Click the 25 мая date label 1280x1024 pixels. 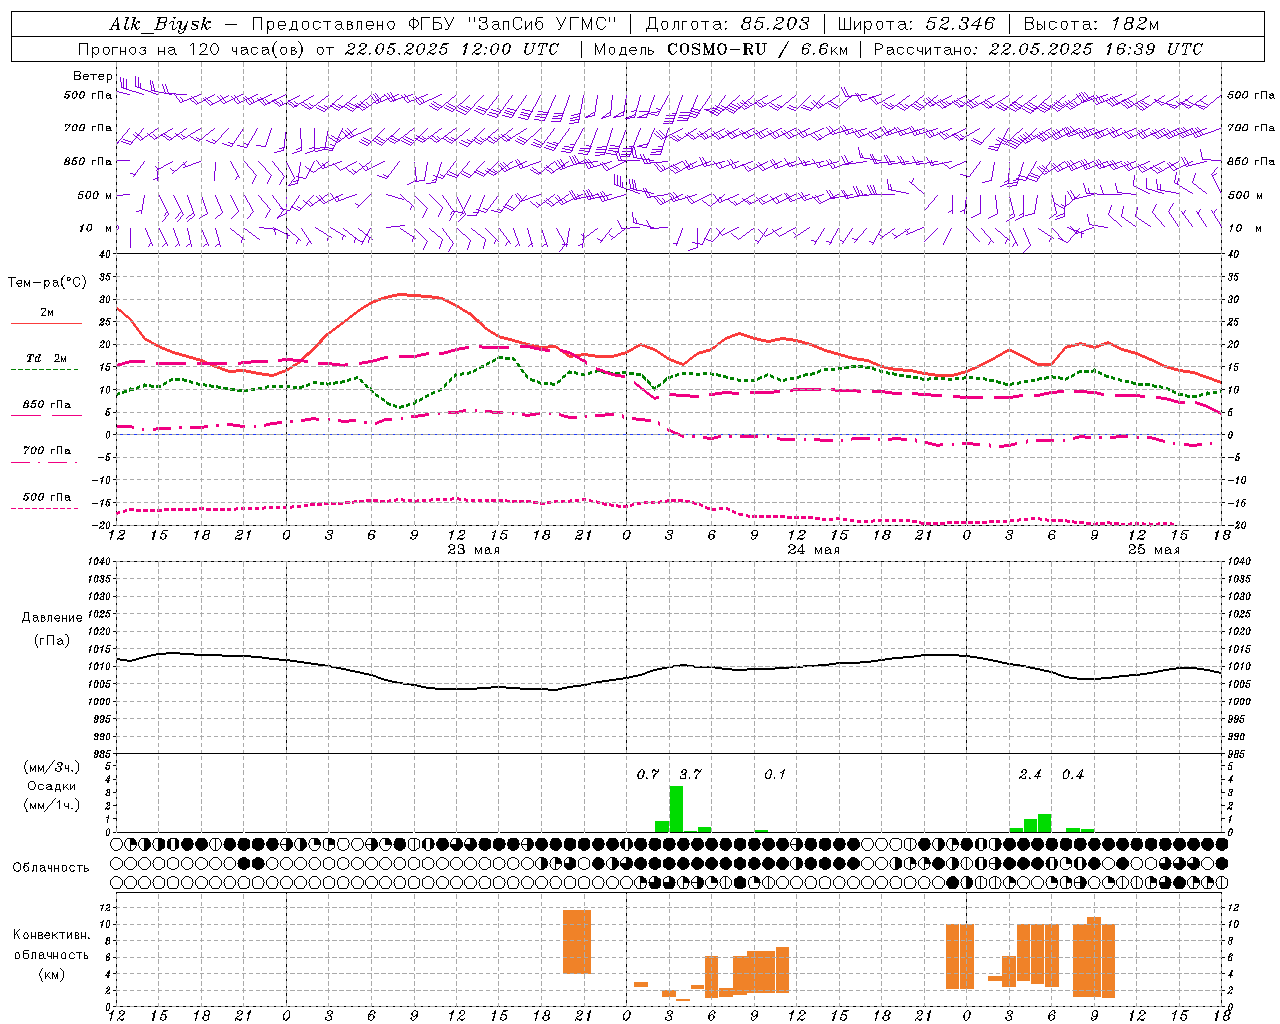coord(1153,549)
